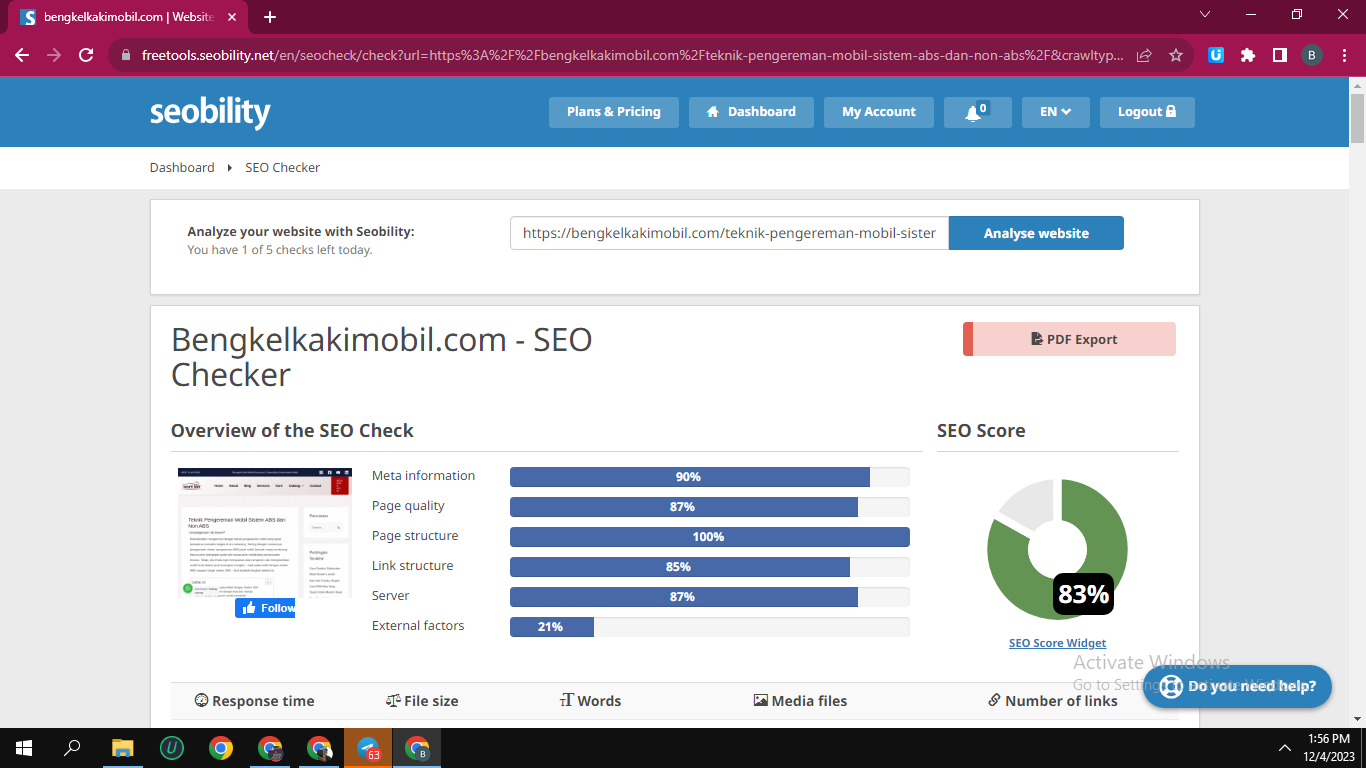This screenshot has width=1366, height=768.
Task: Bookmark this tab with the star icon
Action: pyautogui.click(x=1176, y=56)
